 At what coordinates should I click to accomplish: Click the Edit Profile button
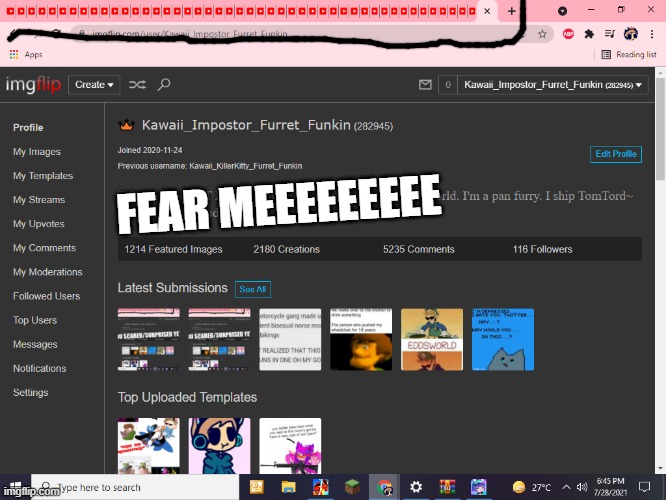pos(615,154)
